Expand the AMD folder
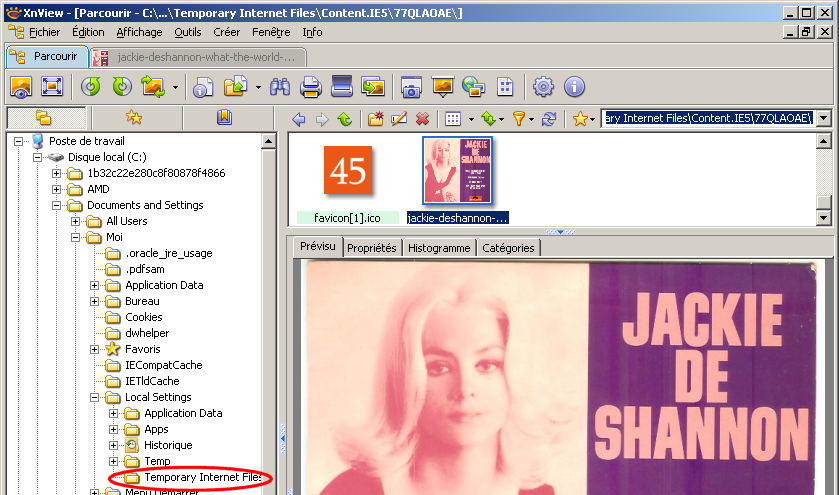 56,189
